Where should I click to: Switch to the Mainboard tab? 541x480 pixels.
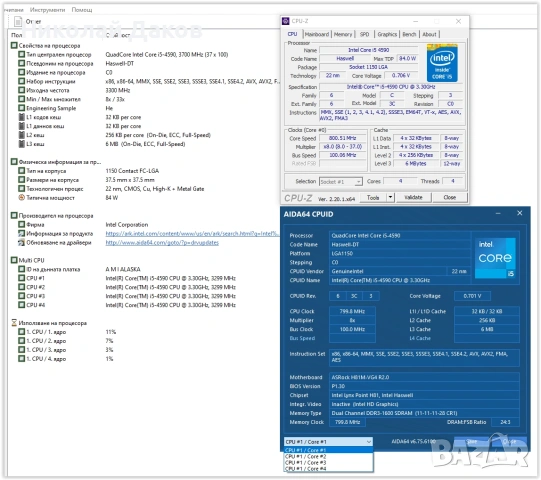pos(317,34)
